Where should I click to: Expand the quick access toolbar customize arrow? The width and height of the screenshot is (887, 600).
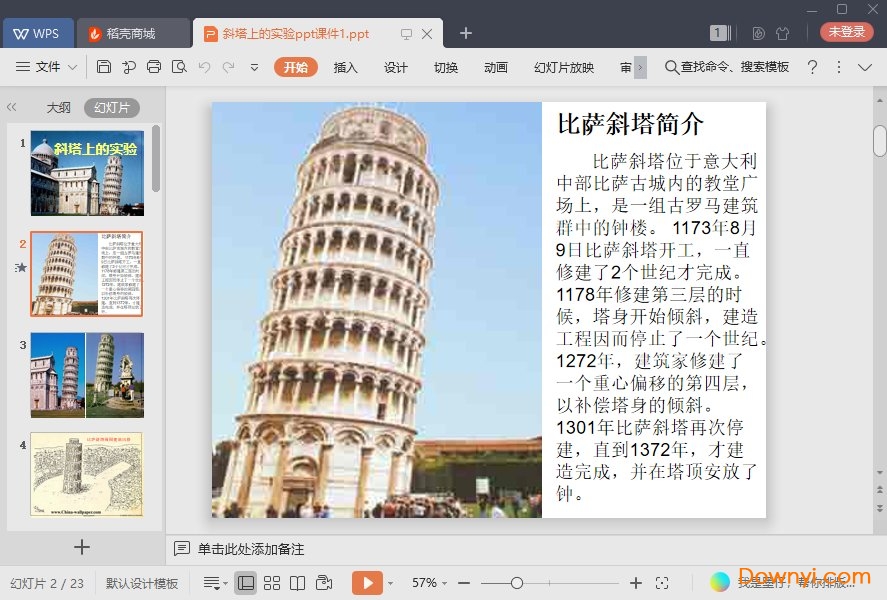pos(254,67)
